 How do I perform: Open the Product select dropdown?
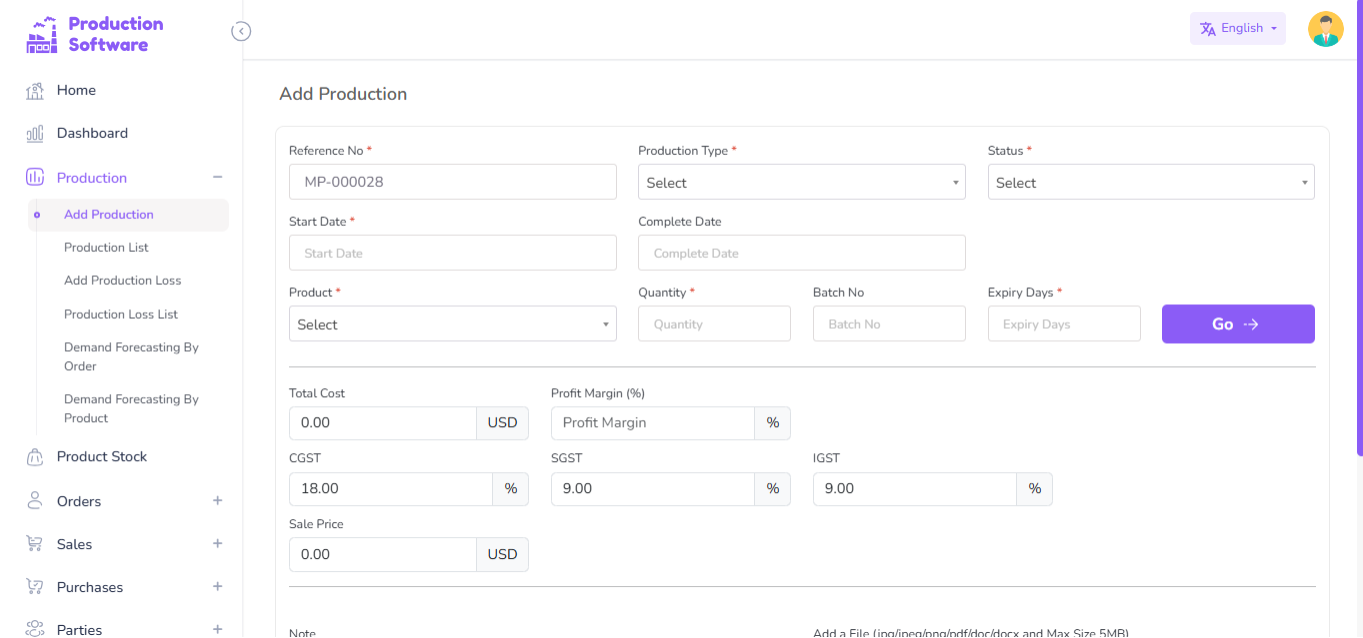click(452, 325)
